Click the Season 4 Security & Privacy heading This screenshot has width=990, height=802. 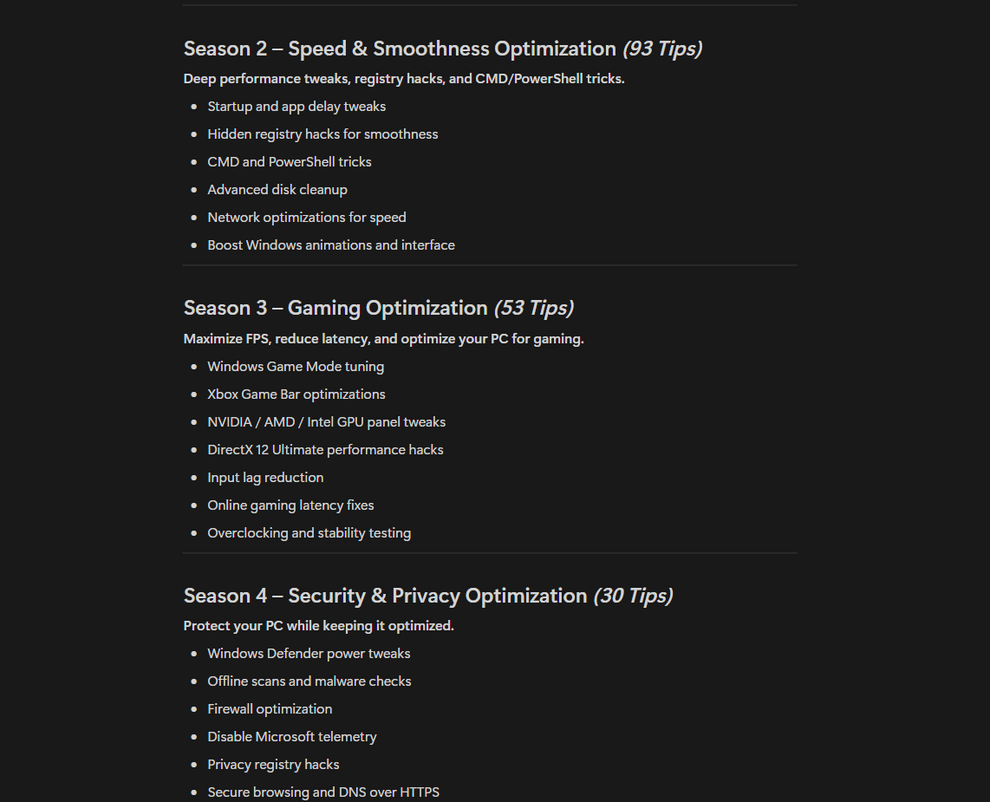(x=428, y=596)
